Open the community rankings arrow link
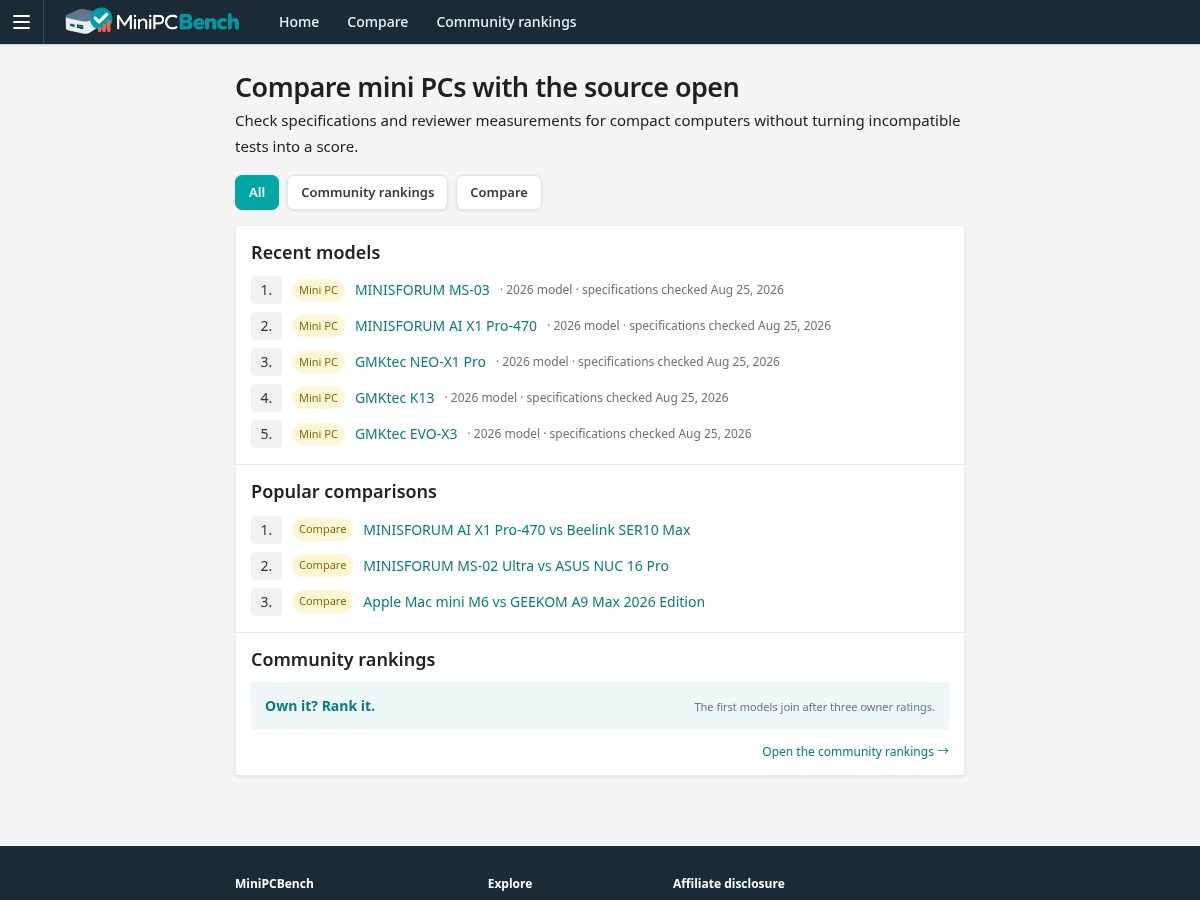Screen dimensions: 1200x900 pos(855,751)
